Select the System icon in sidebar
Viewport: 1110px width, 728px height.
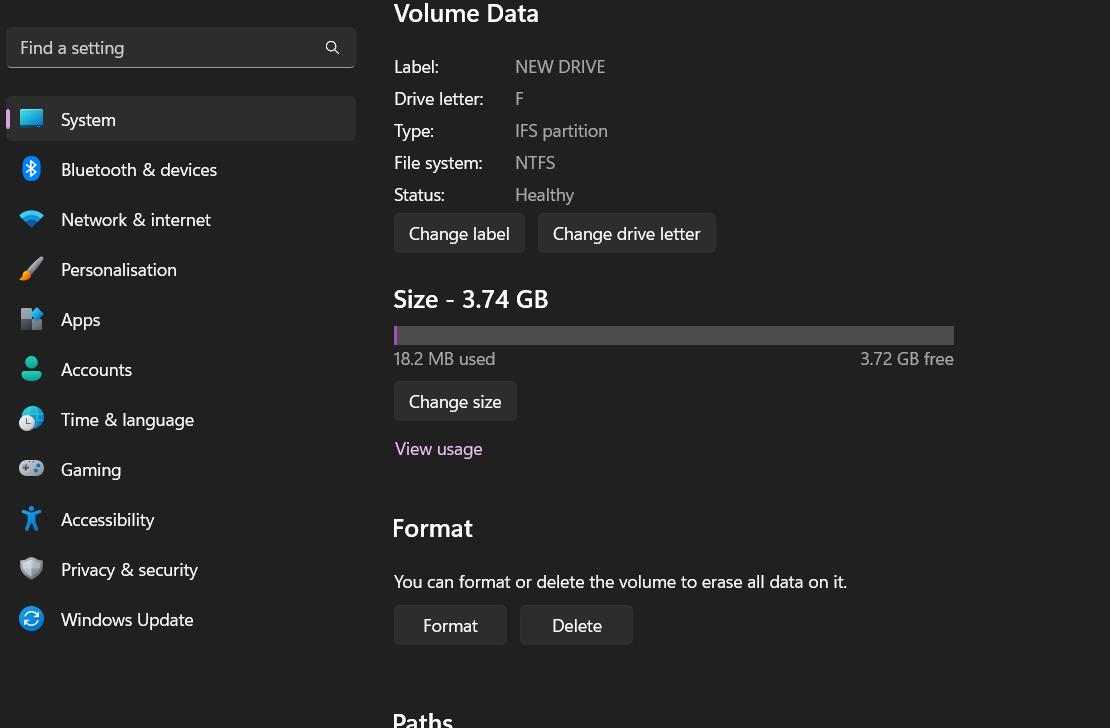31,118
